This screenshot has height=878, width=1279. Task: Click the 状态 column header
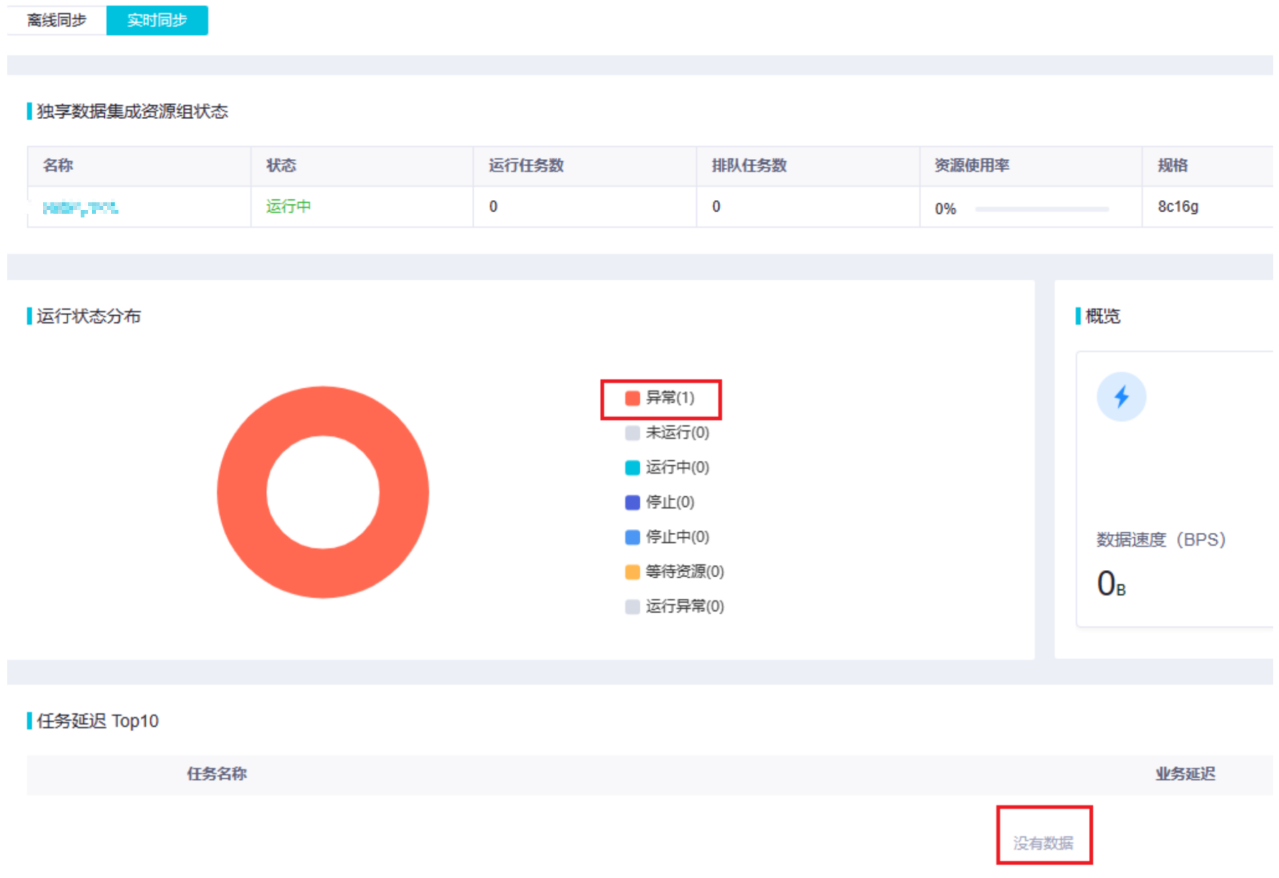[281, 165]
